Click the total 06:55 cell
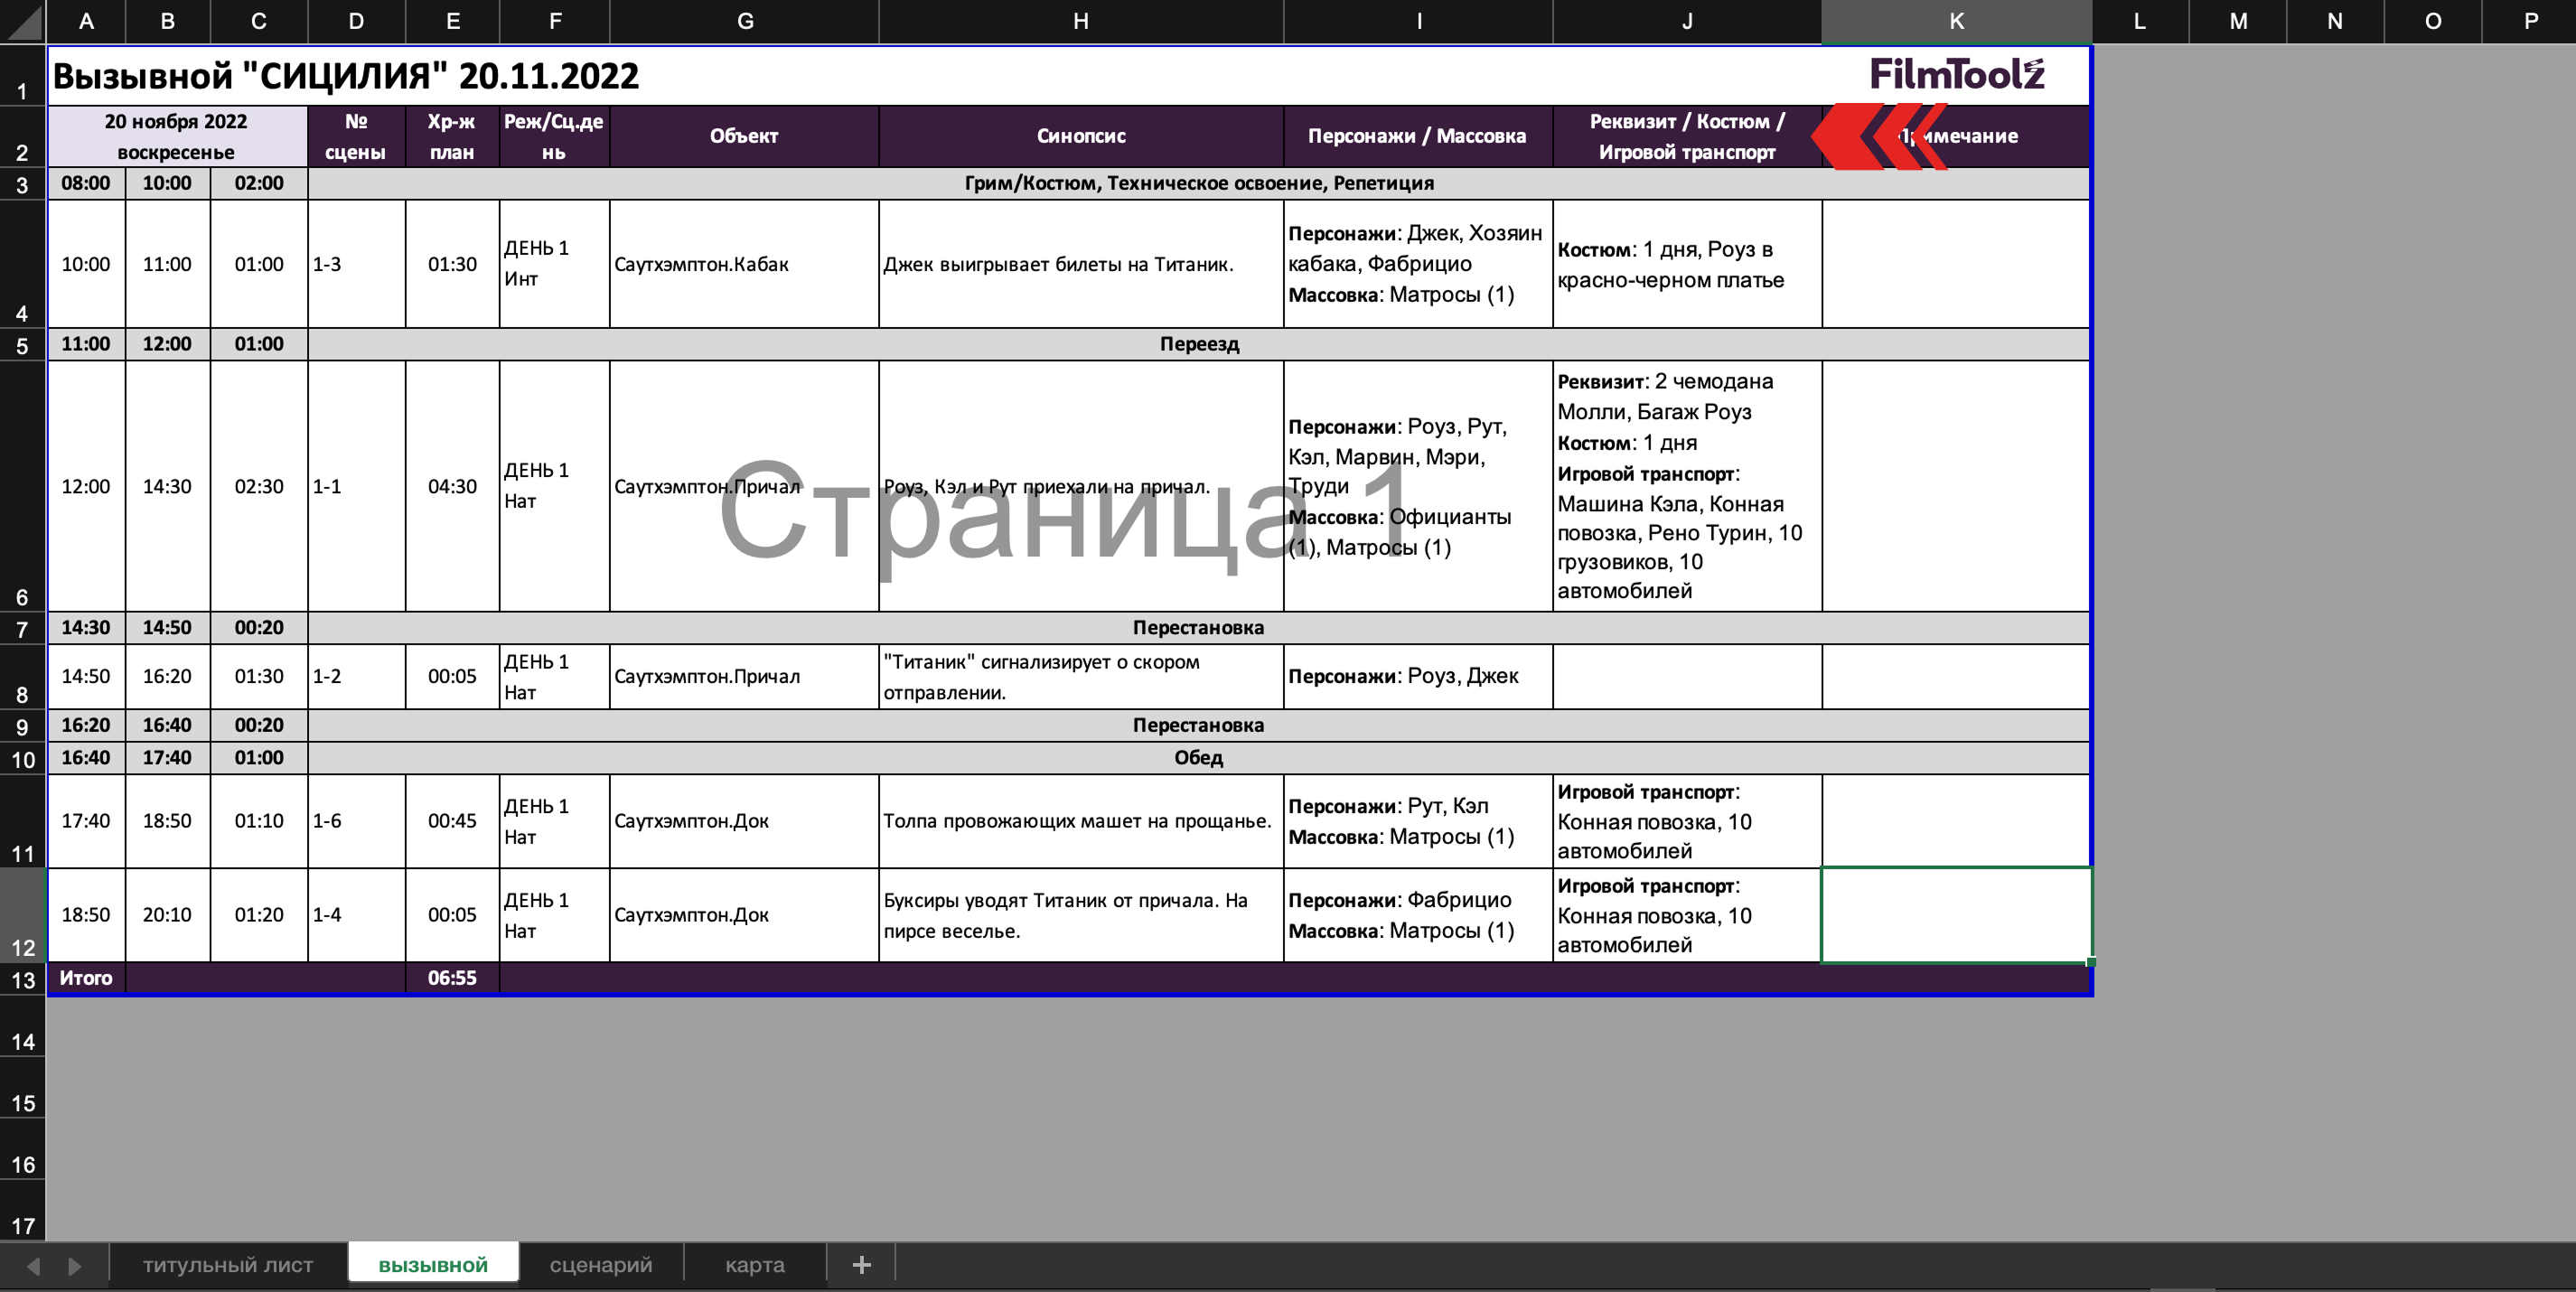Screen dimensions: 2576x1292 [x=452, y=978]
